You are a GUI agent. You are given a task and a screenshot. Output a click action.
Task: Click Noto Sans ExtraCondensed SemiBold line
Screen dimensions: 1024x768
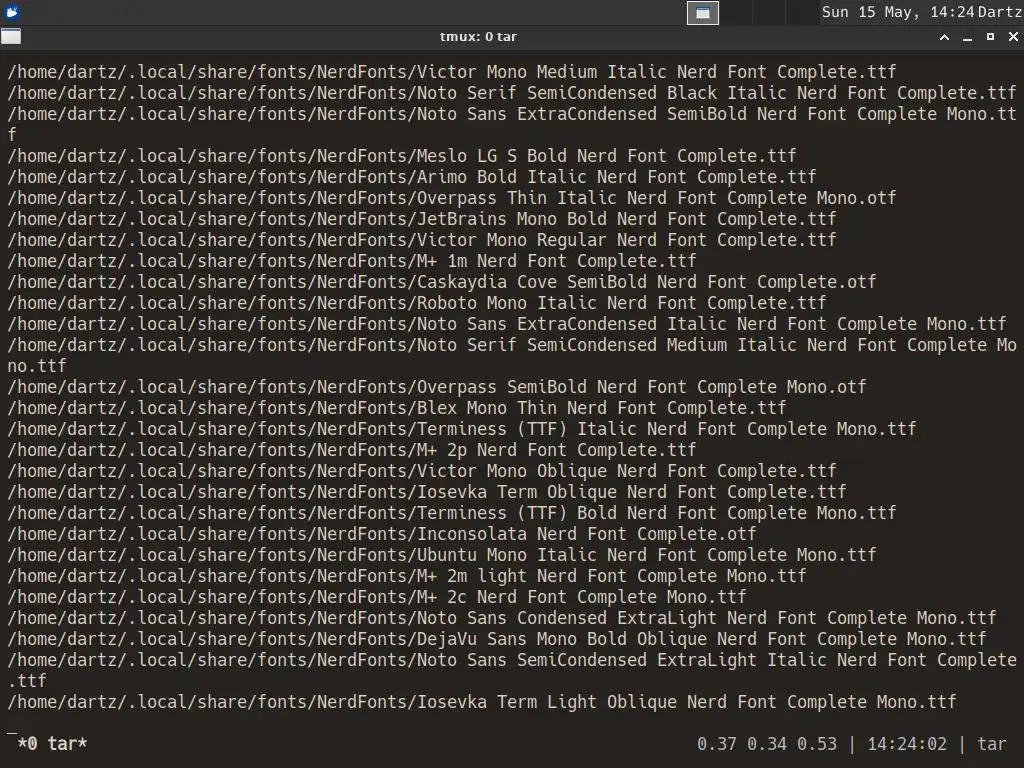click(x=512, y=114)
